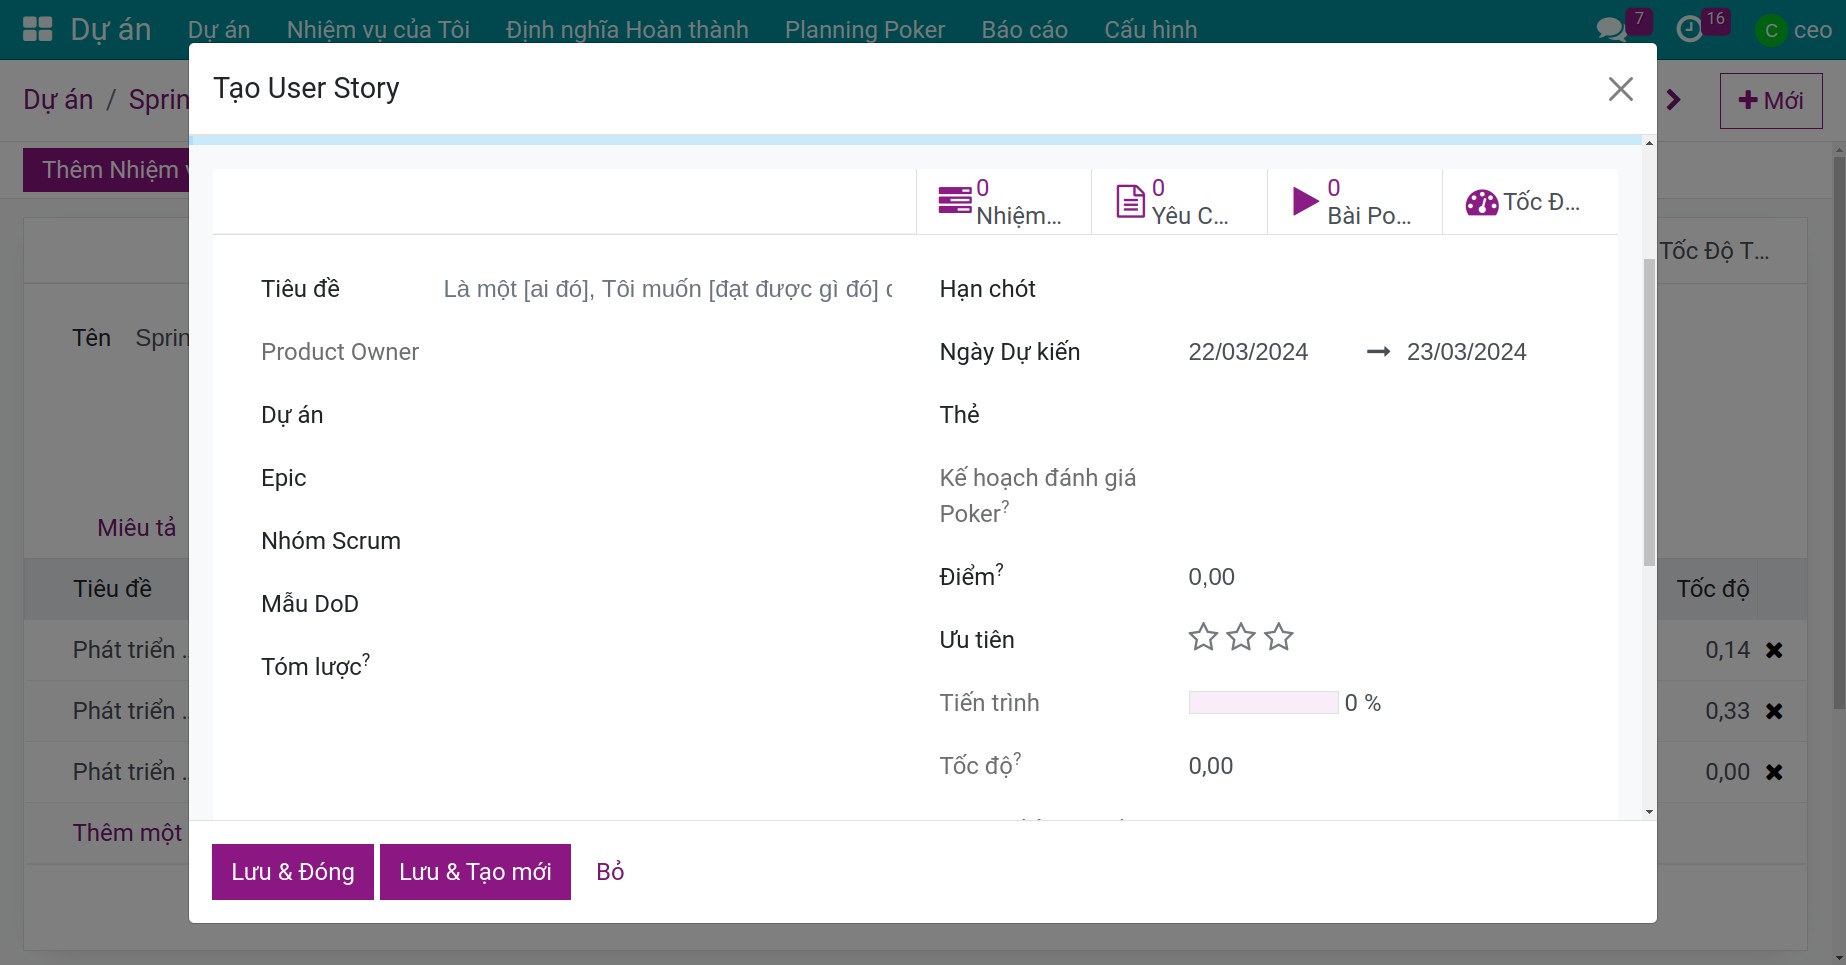Open the Cấu hình menu
Viewport: 1846px width, 965px height.
pos(1151,30)
